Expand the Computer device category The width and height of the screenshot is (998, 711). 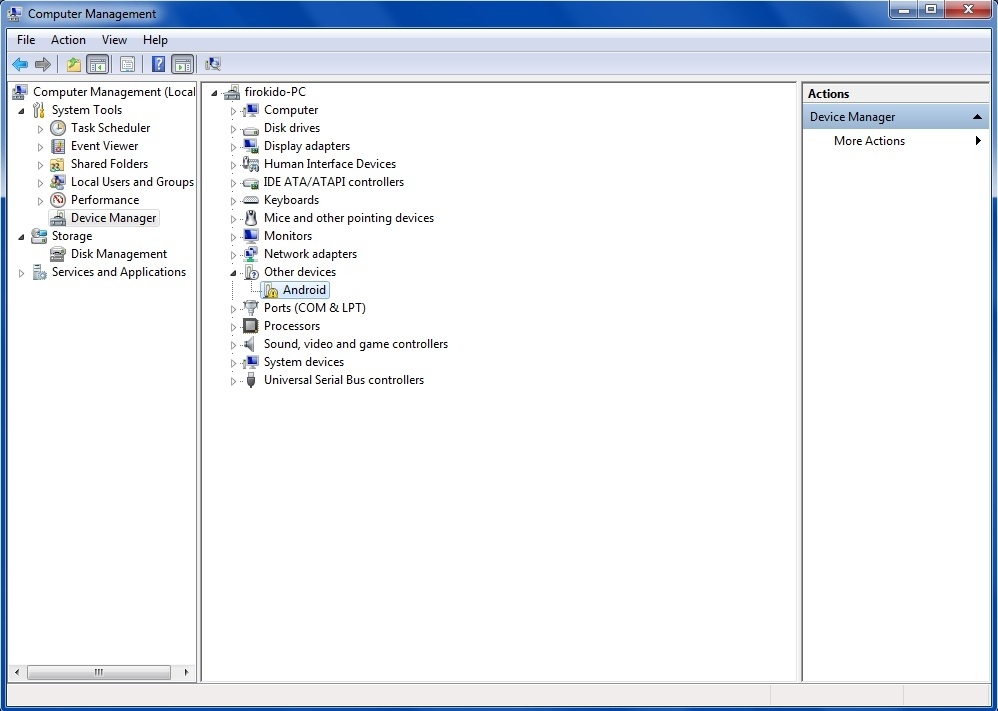pos(234,111)
